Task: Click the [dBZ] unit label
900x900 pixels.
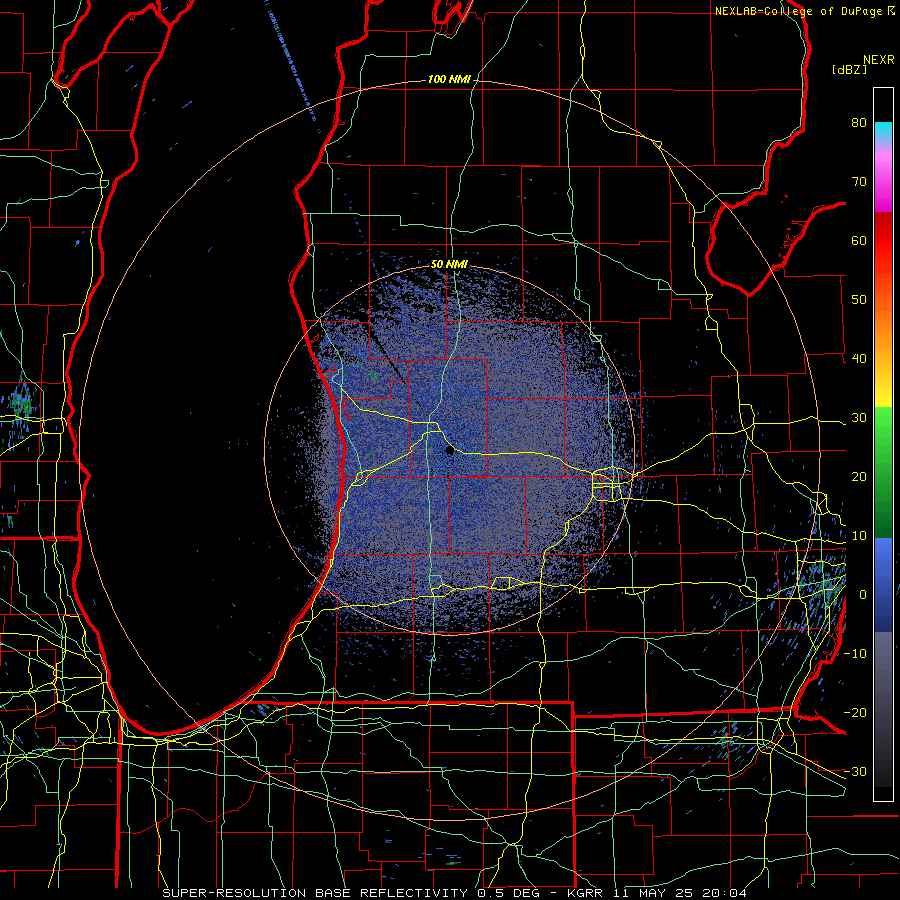Action: coord(849,69)
